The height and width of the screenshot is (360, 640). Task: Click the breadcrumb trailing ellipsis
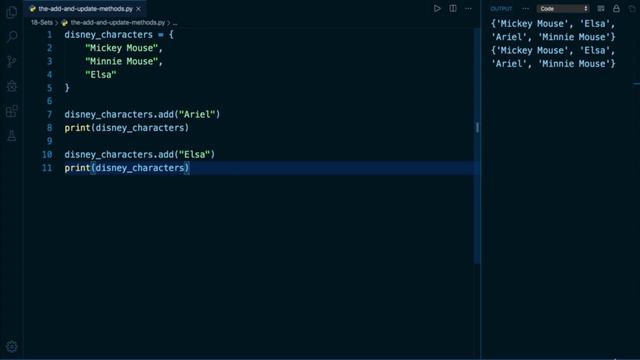tap(175, 22)
